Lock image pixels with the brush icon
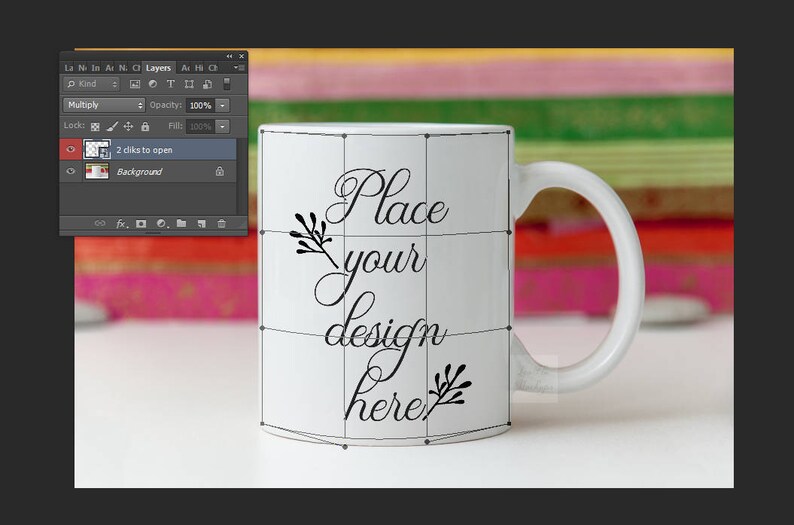The height and width of the screenshot is (525, 794). [112, 126]
